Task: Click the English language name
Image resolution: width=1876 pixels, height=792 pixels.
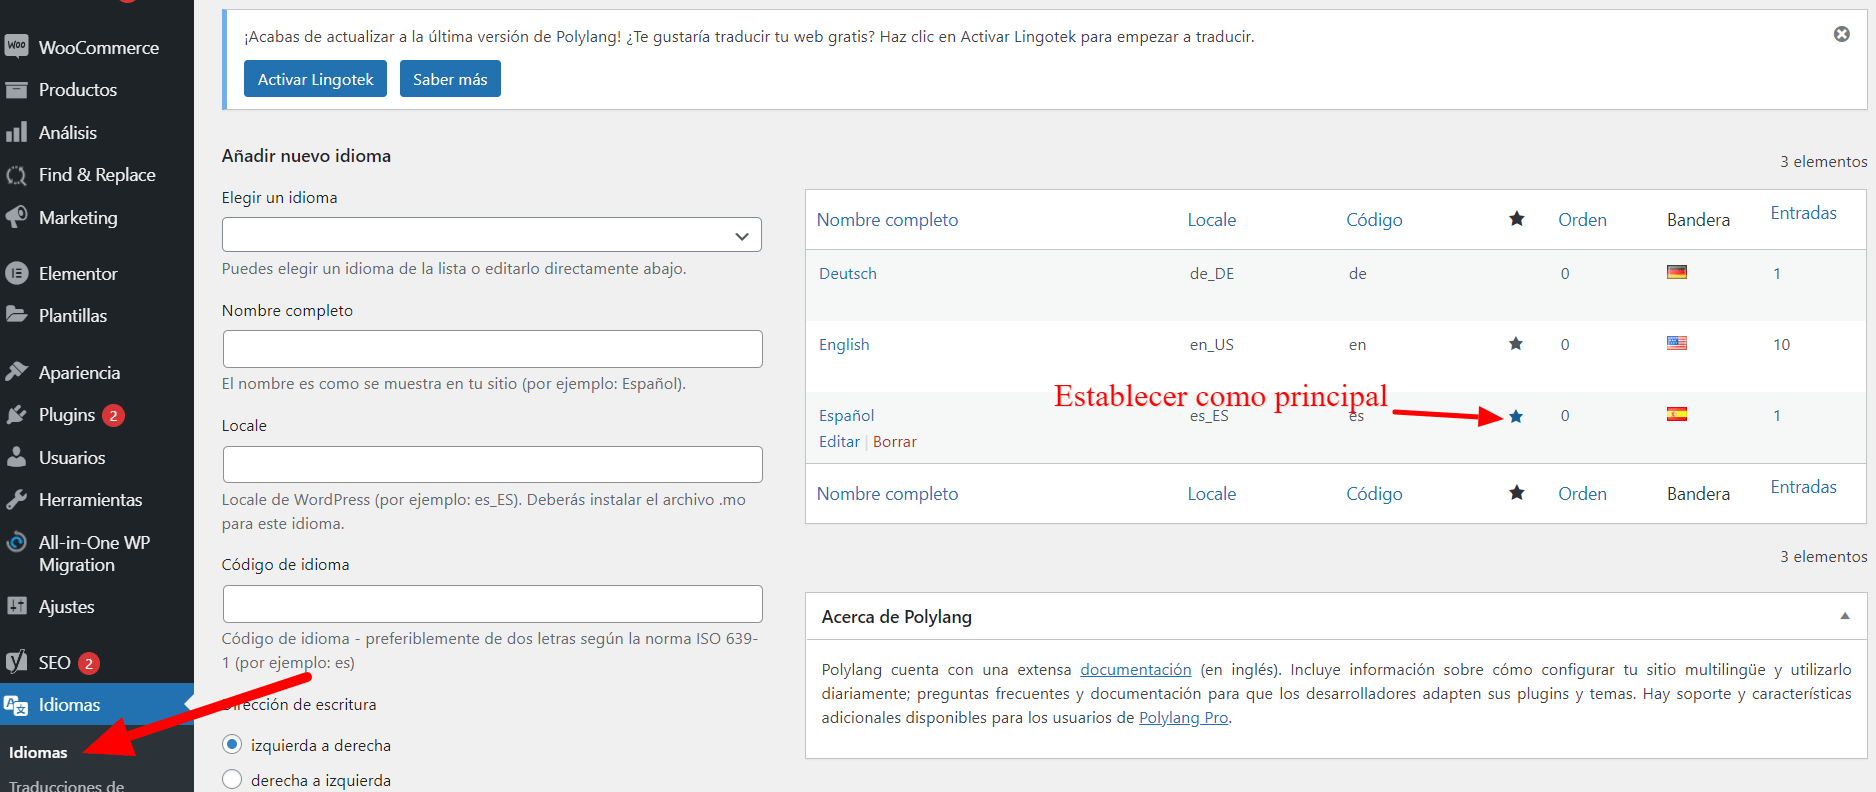Action: tap(844, 345)
